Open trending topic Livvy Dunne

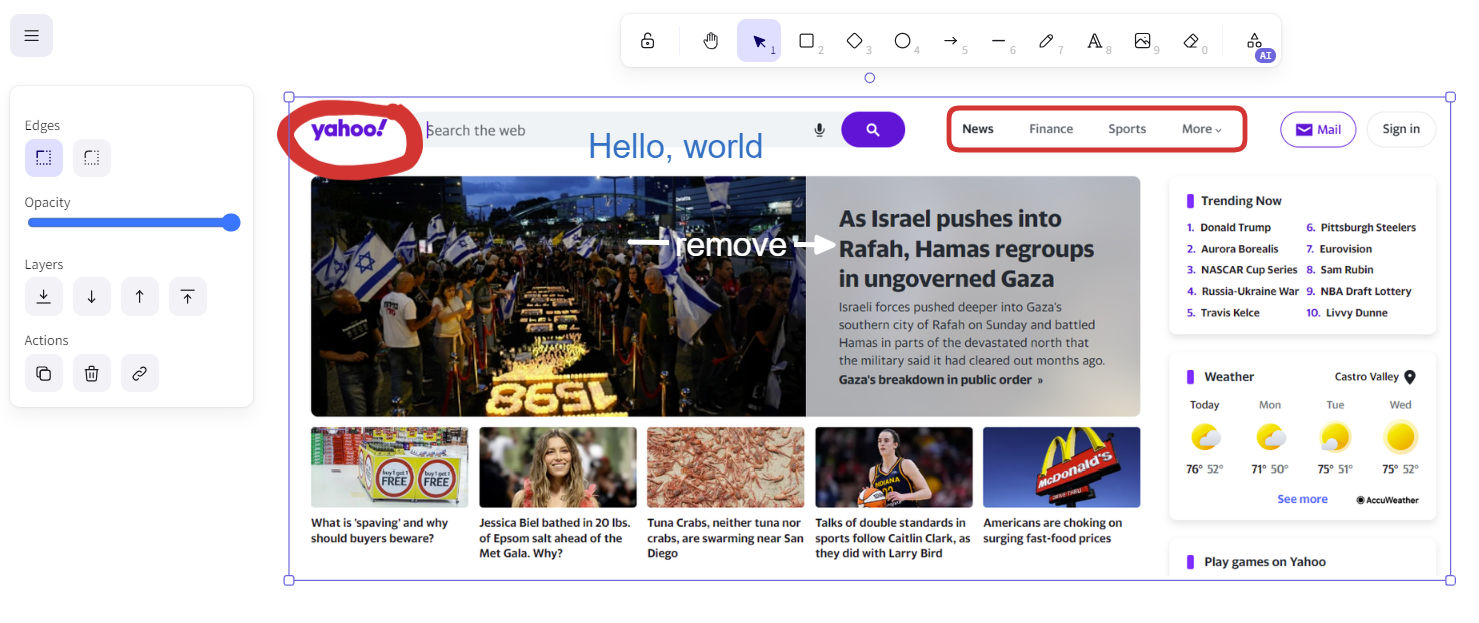tap(1357, 313)
